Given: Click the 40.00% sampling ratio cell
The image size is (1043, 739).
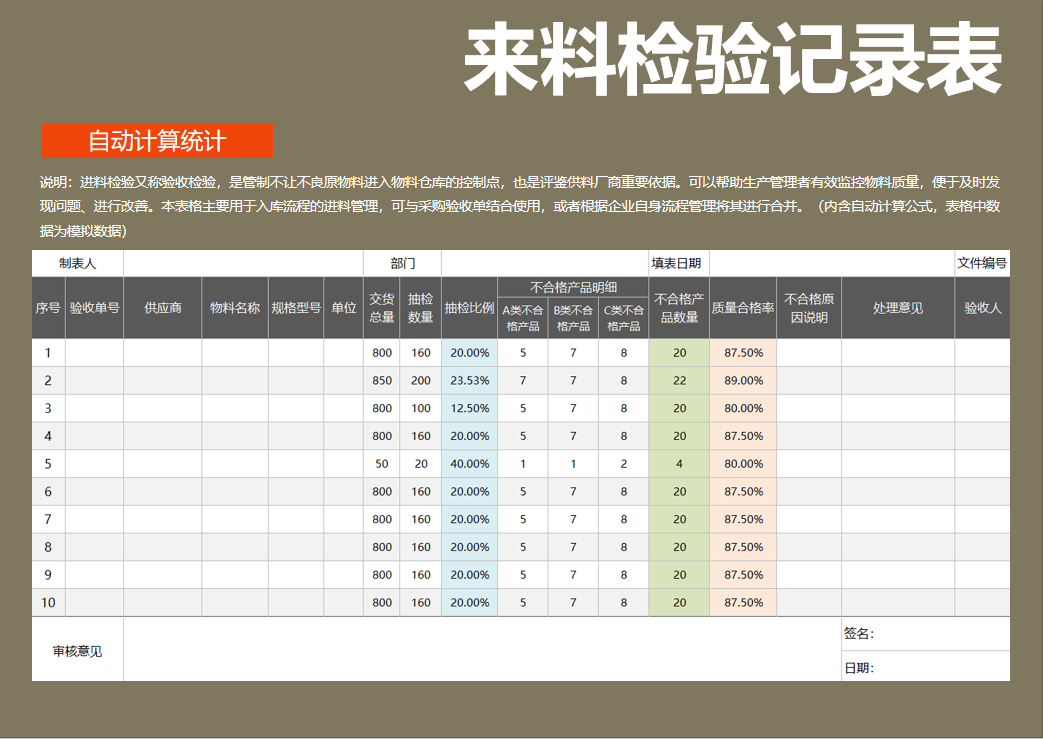Looking at the screenshot, I should click(x=469, y=464).
